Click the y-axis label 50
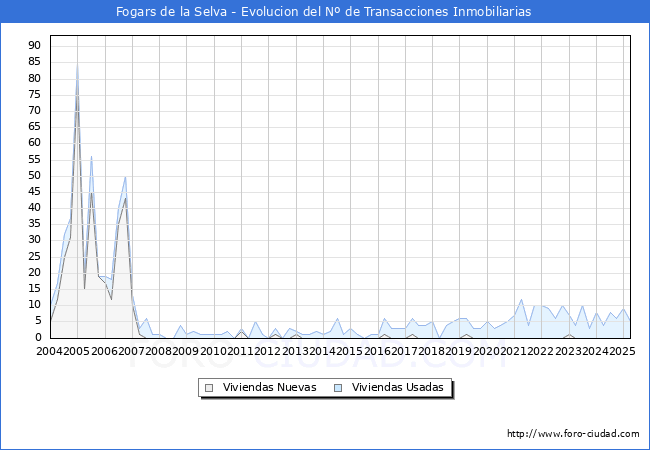The image size is (650, 450). (34, 175)
